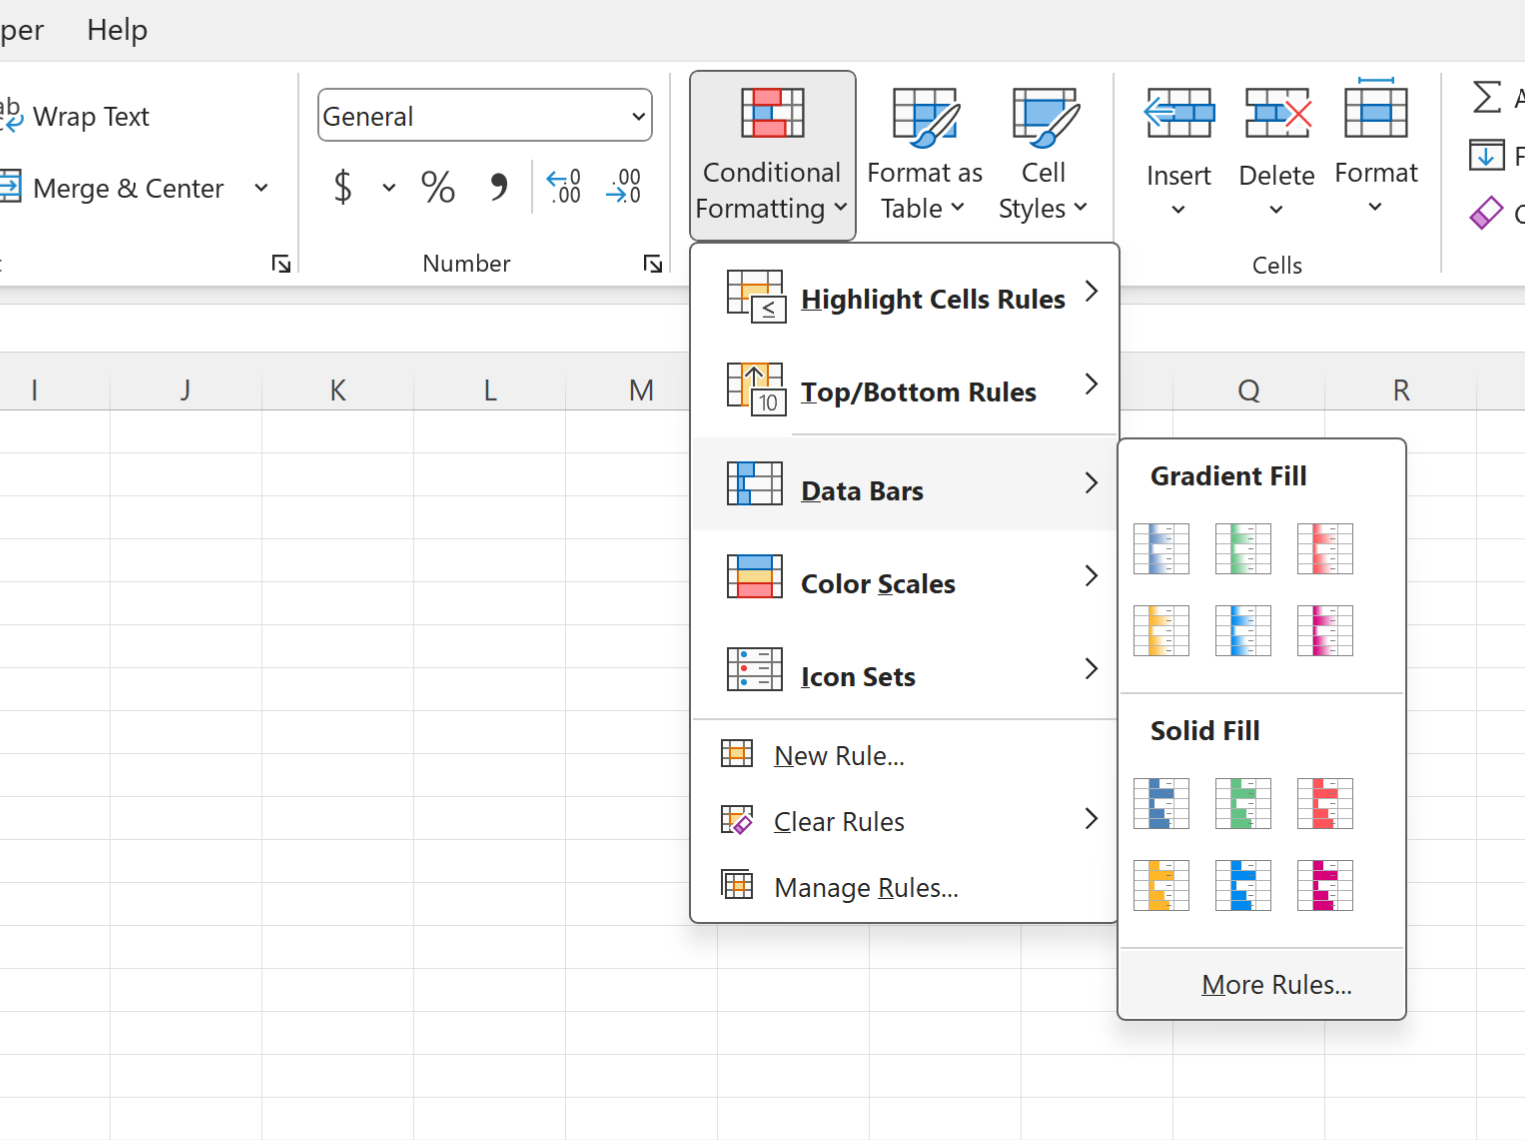Open Number group dialog launcher
Image resolution: width=1525 pixels, height=1140 pixels.
click(x=653, y=264)
